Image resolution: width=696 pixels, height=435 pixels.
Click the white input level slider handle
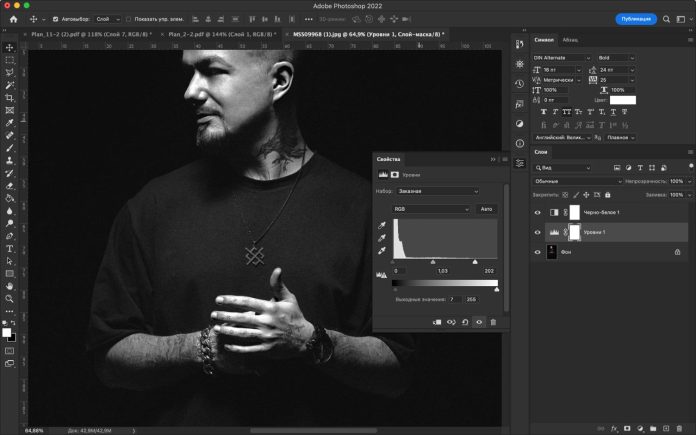[475, 262]
